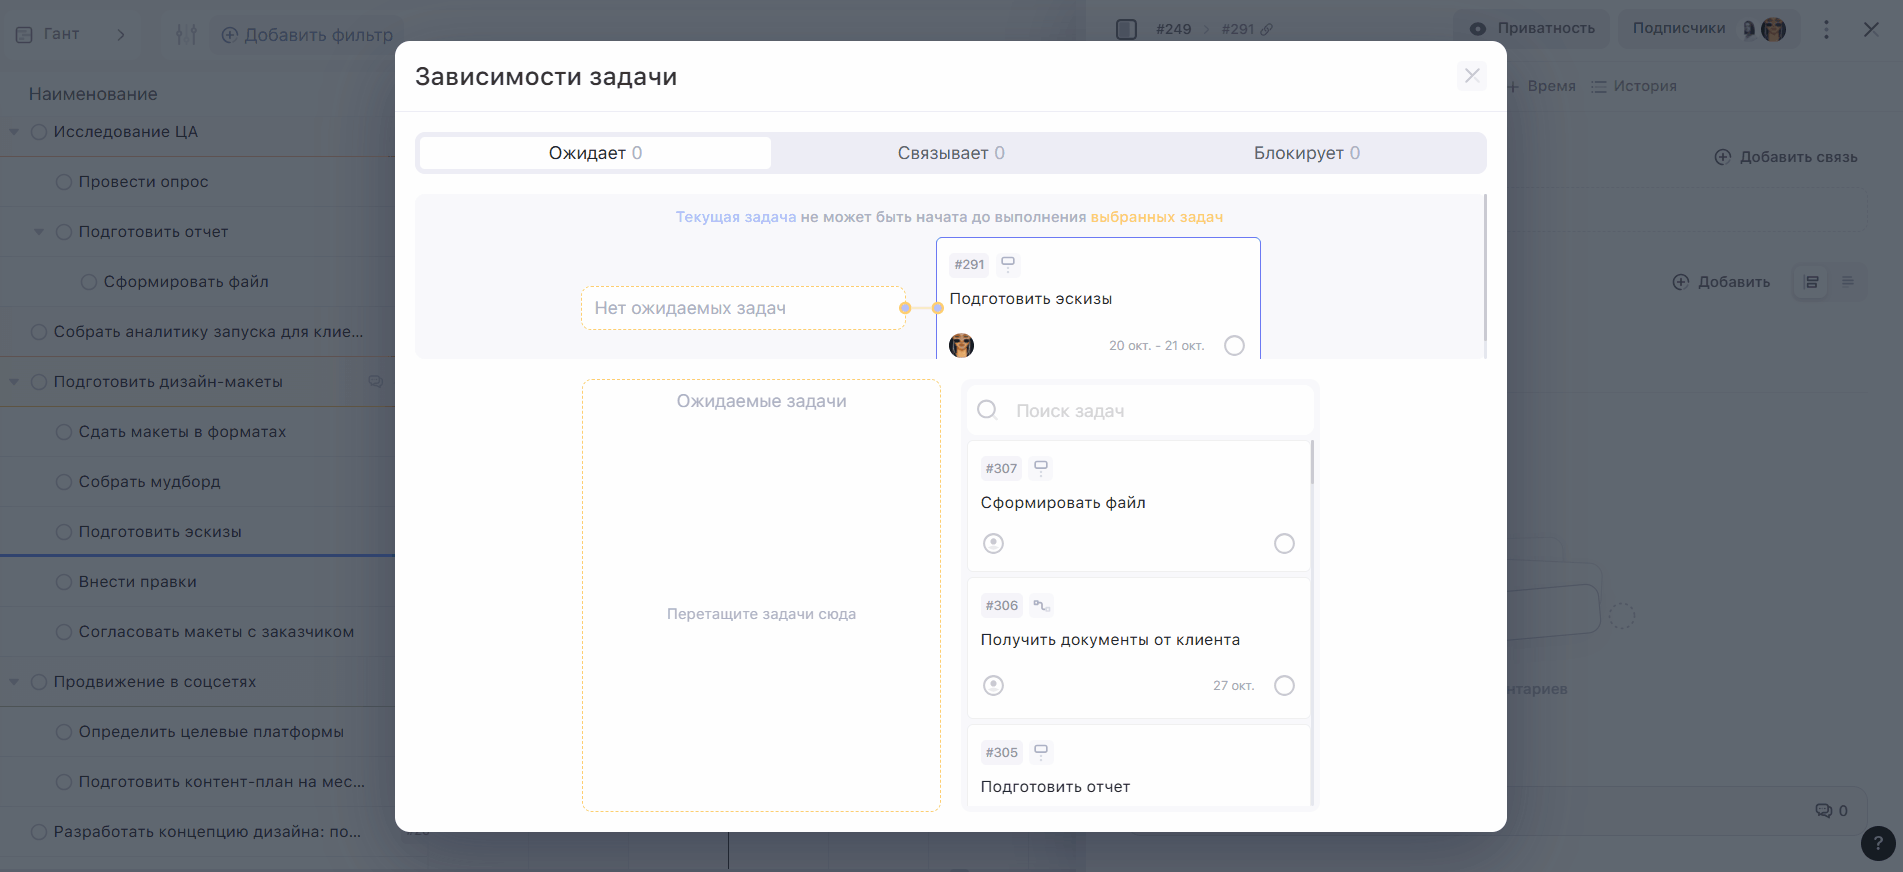Viewport: 1903px width, 872px height.
Task: Click assignee icon on Получить документы от клиента
Action: pos(993,685)
